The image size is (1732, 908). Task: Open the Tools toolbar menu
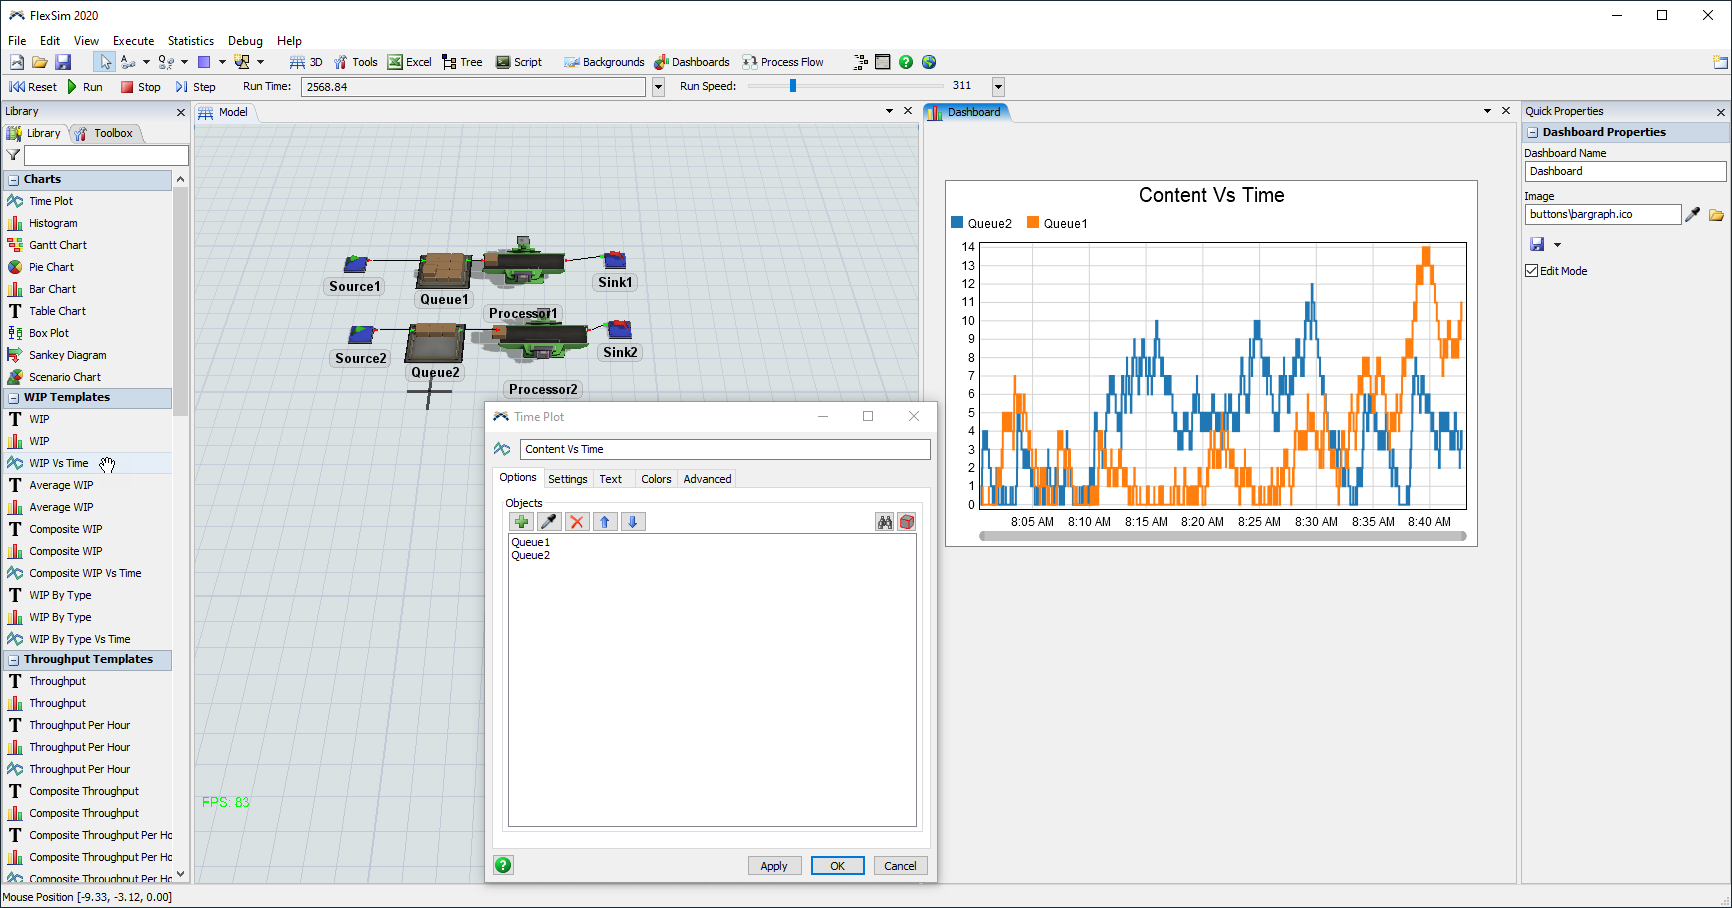355,62
